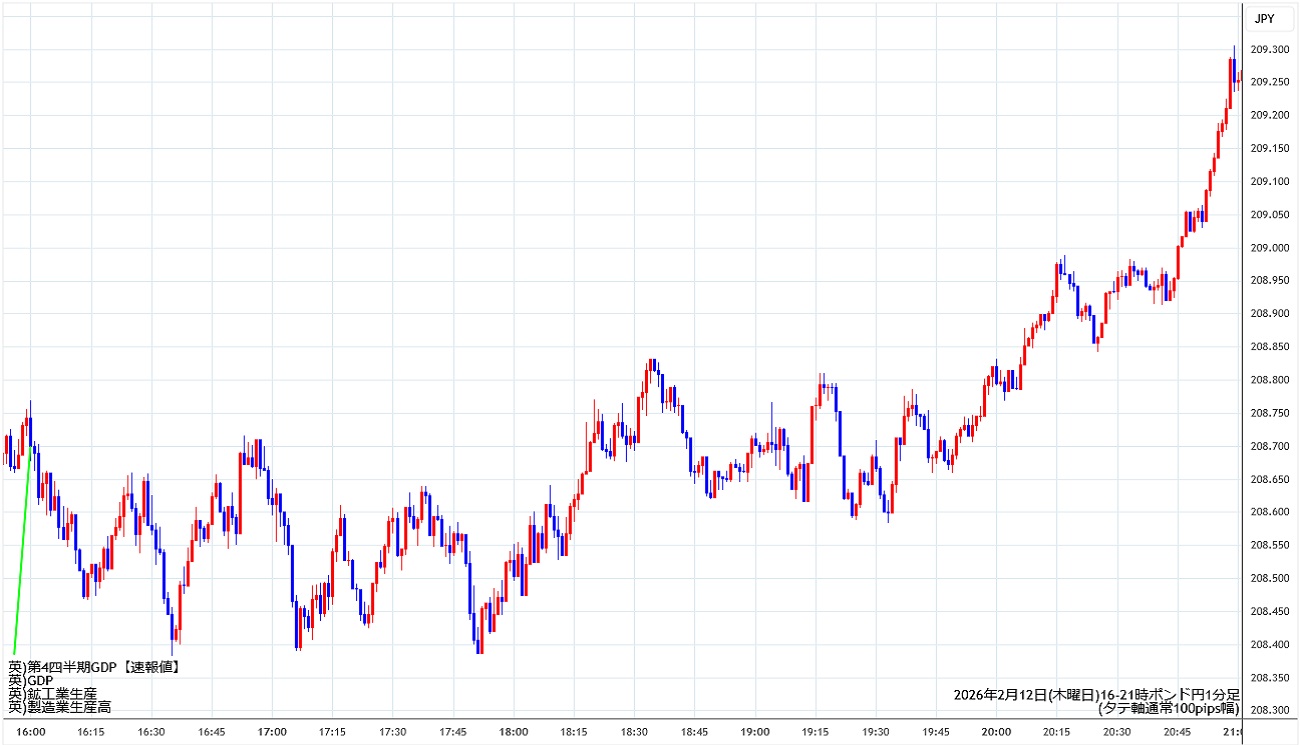
Task: Select the (タテ軸通常100pips幅) axis note
Action: (x=1168, y=708)
